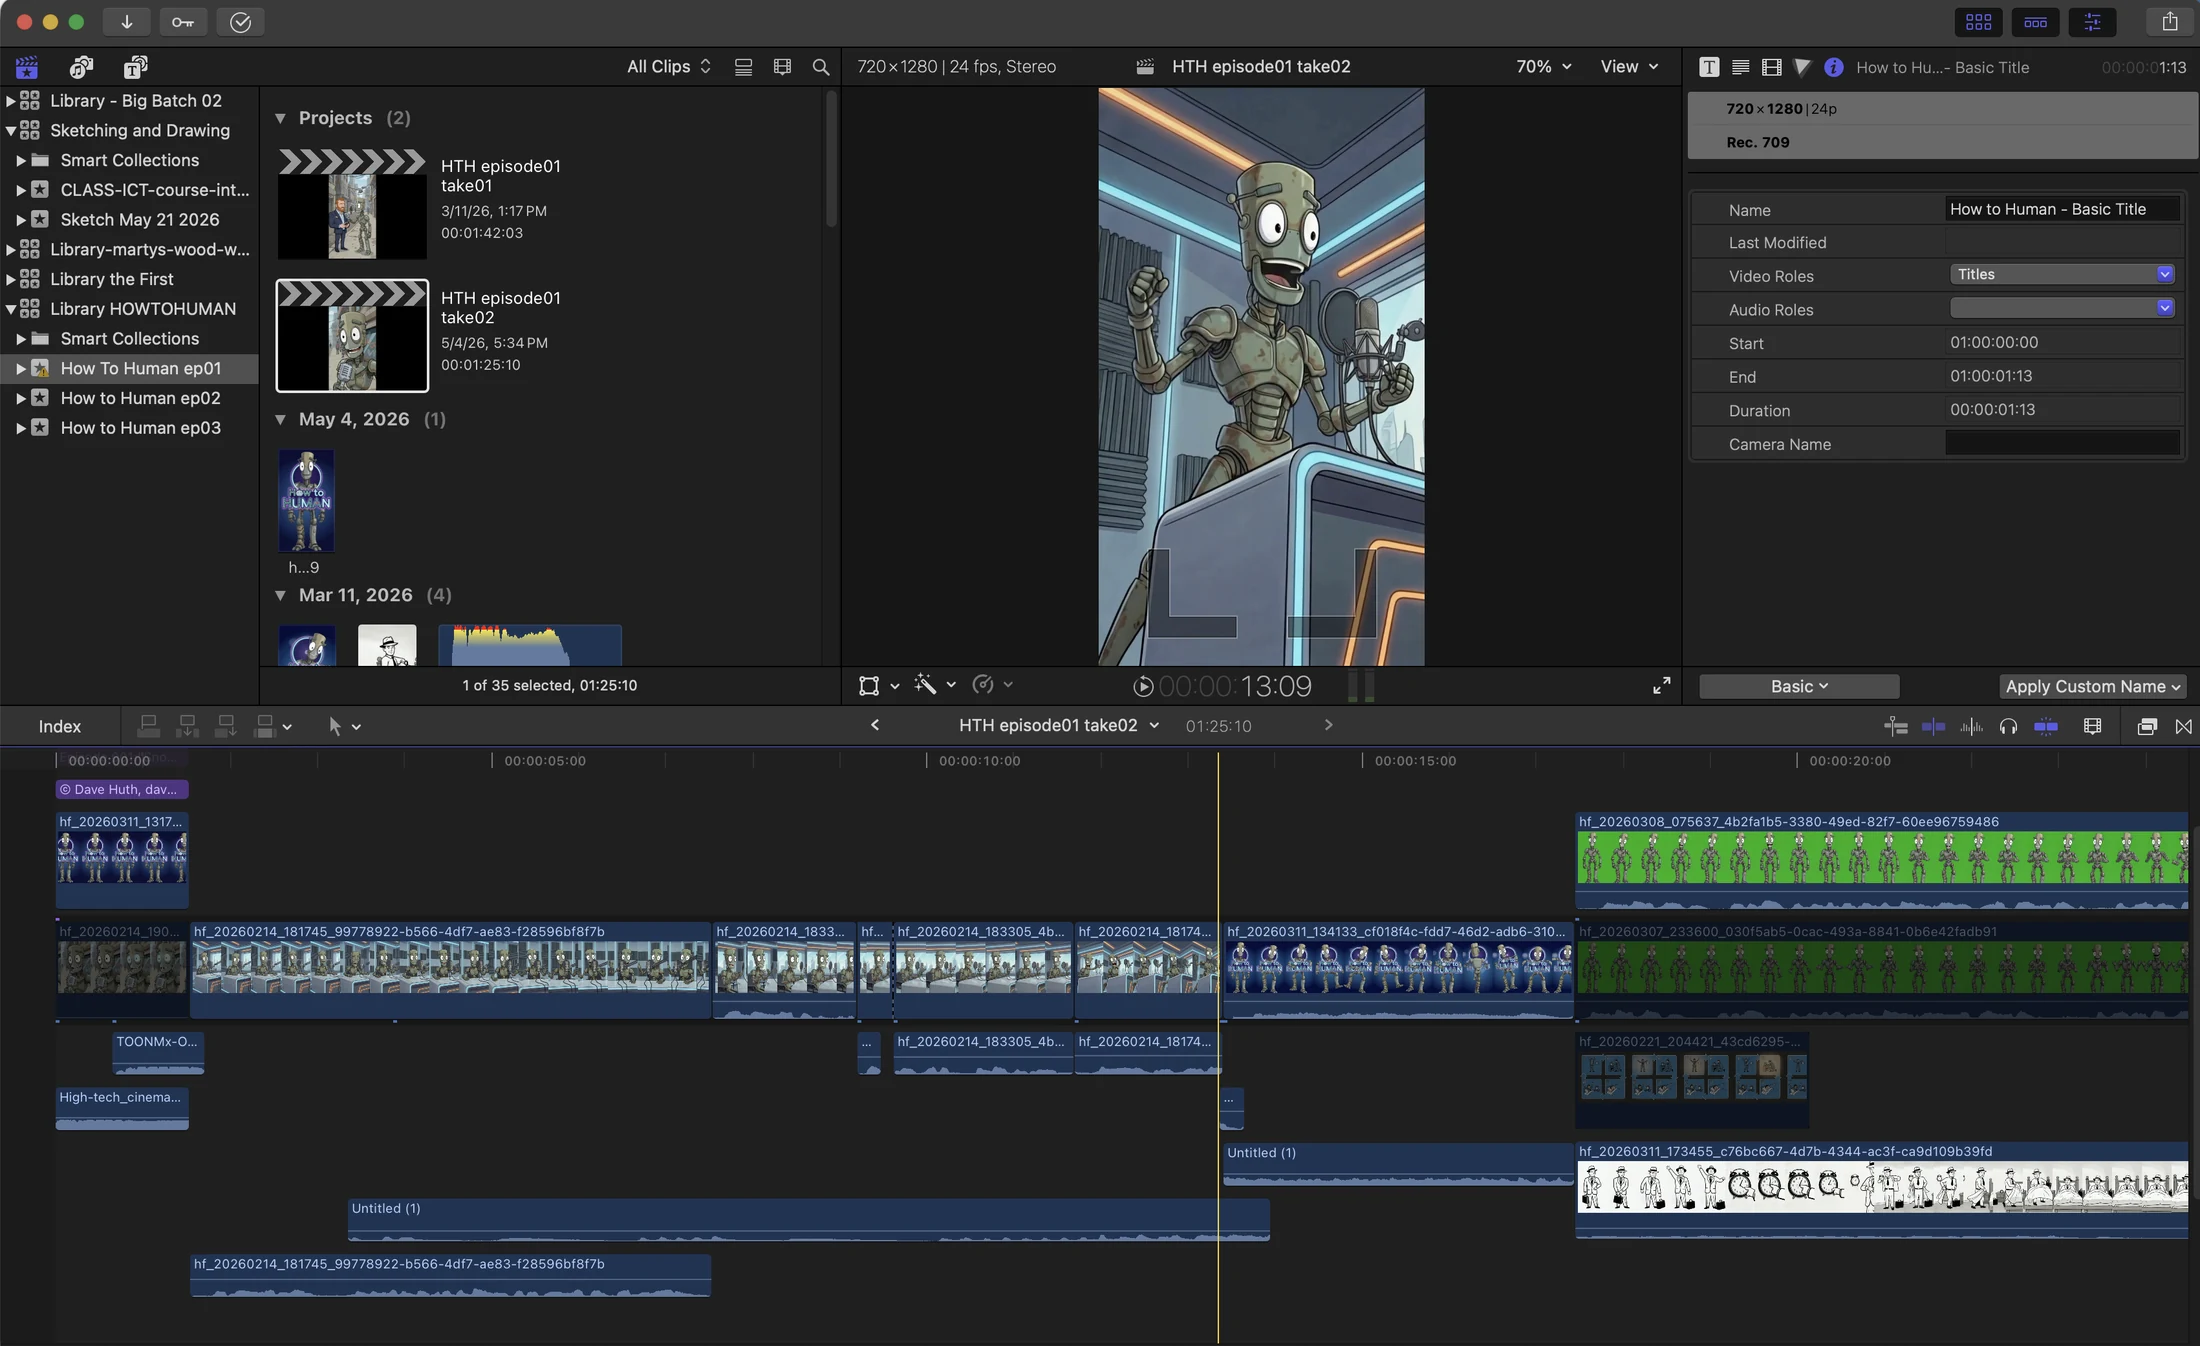Click the browser search magnifier
2200x1346 pixels.
821,67
